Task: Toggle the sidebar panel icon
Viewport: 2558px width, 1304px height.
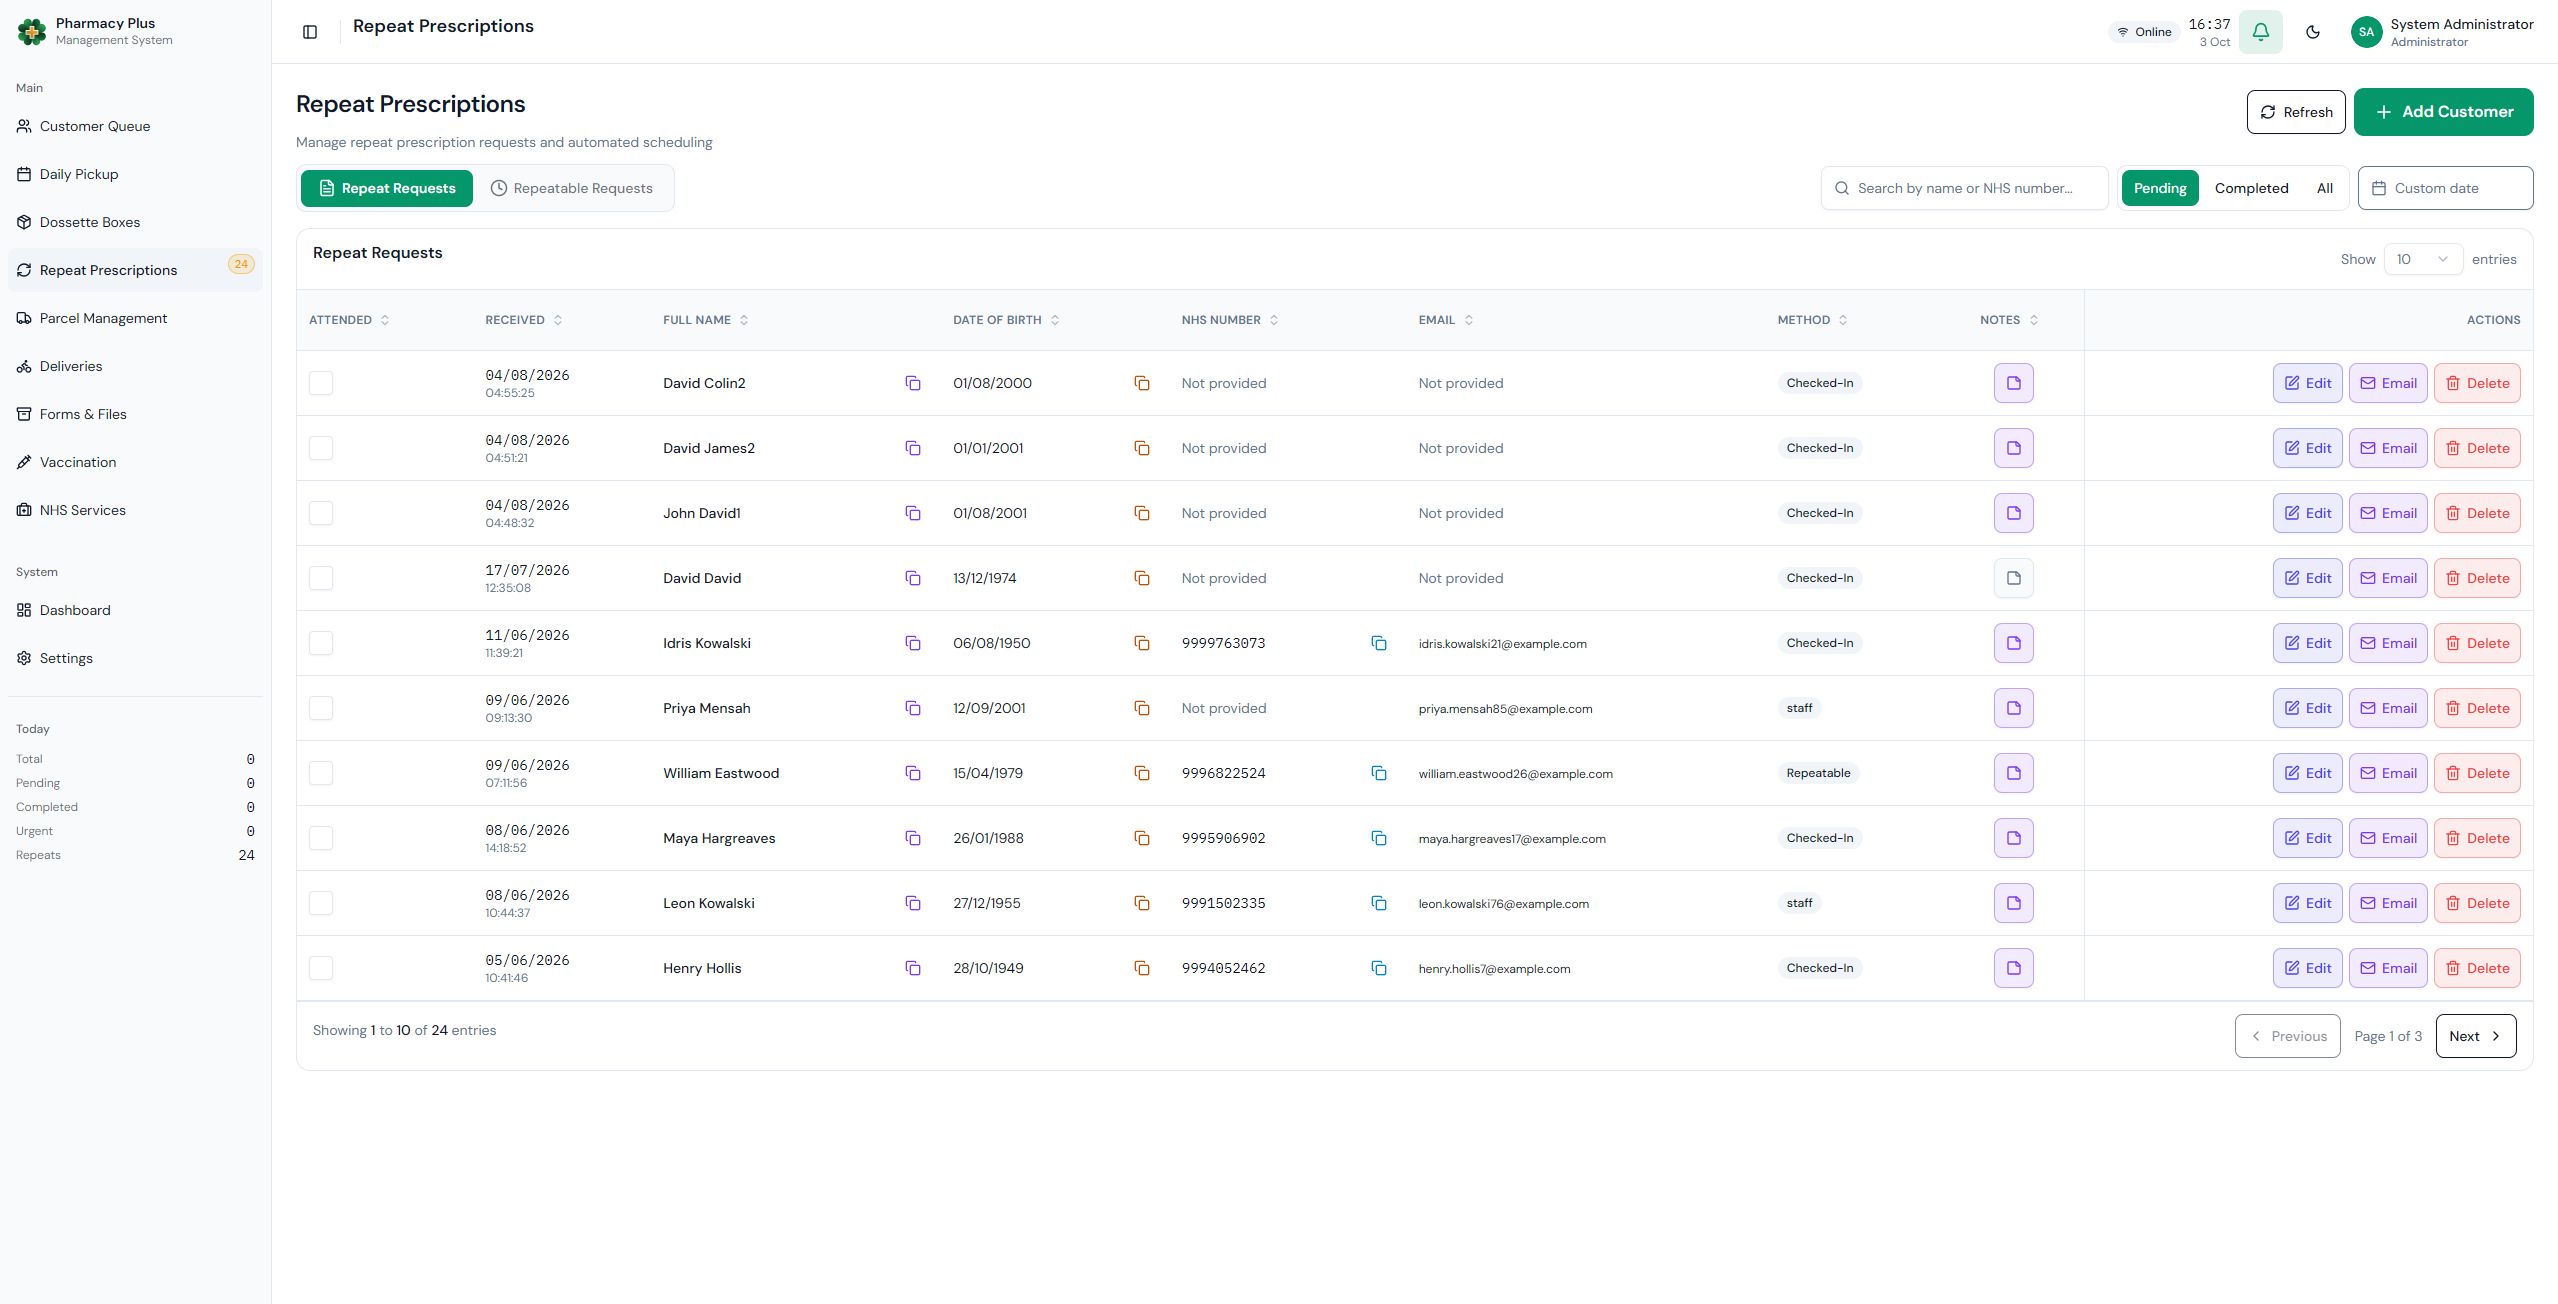Action: [x=310, y=32]
